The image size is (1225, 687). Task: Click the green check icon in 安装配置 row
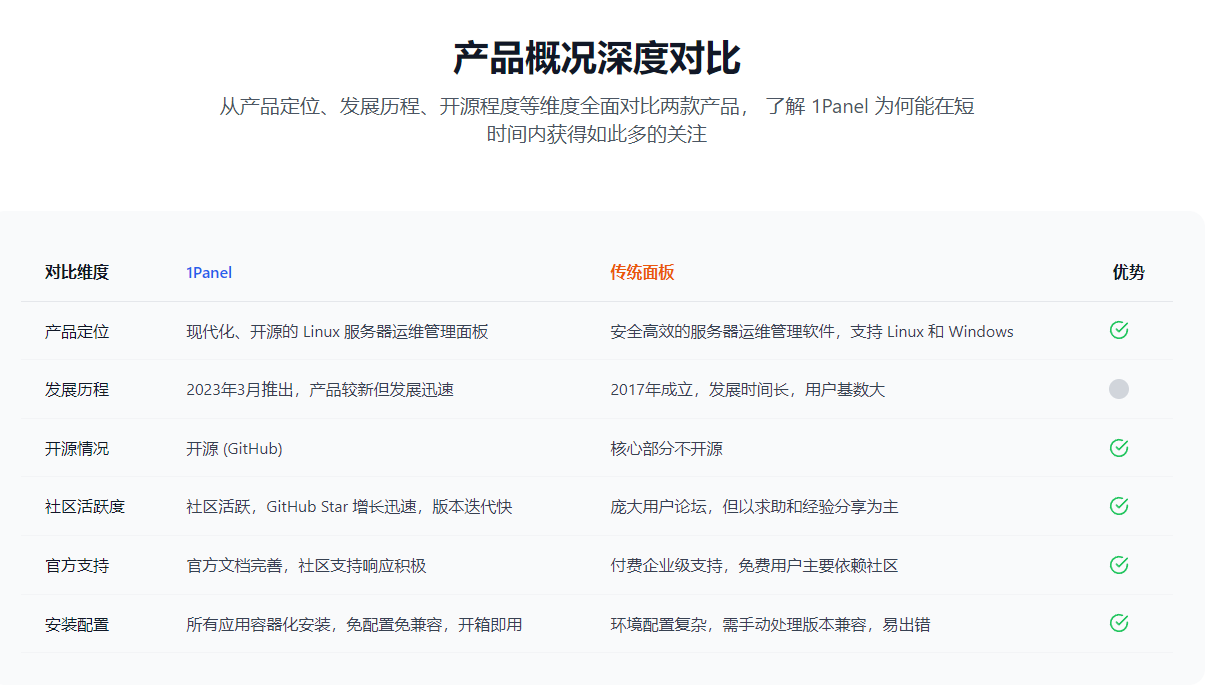1119,623
